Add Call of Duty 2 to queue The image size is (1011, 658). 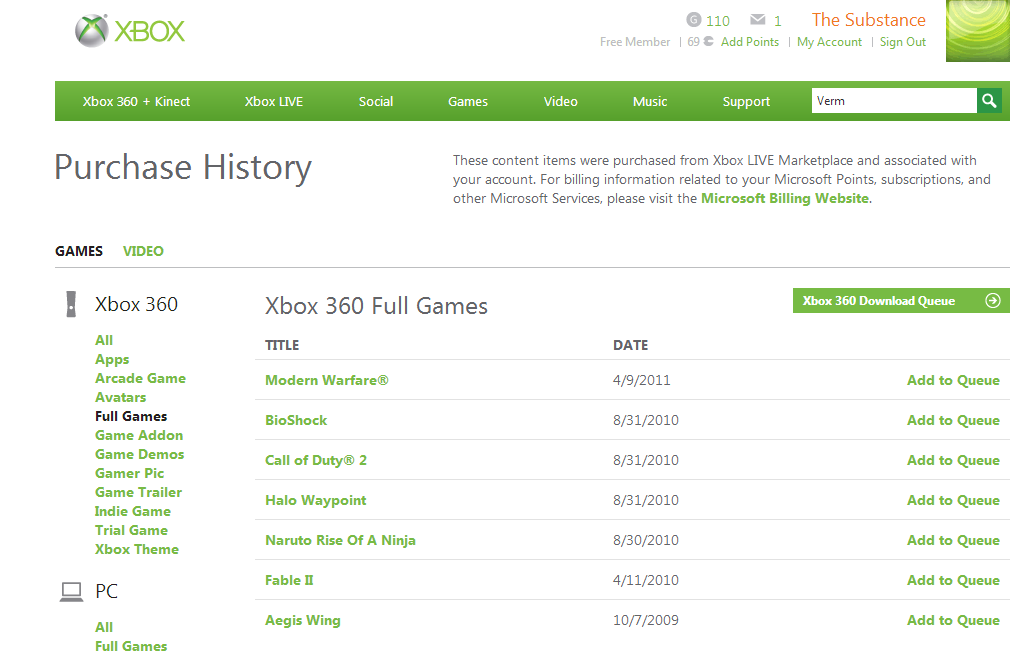point(953,460)
